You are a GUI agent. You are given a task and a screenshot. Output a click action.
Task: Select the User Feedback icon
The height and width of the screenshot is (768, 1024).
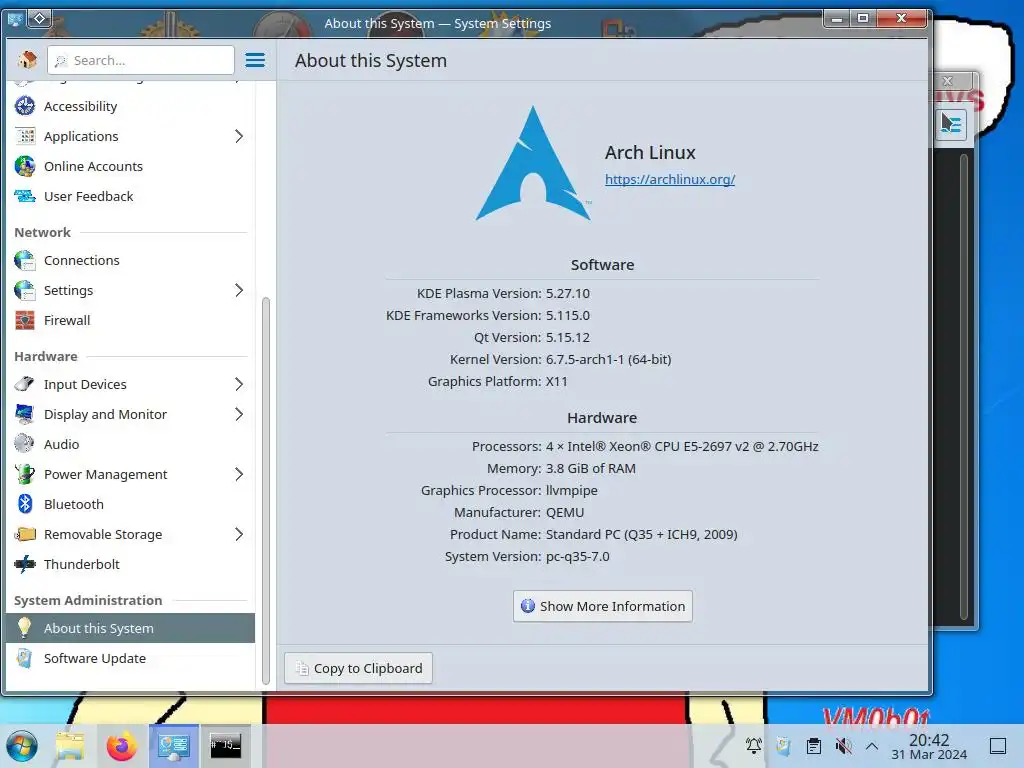(x=25, y=197)
